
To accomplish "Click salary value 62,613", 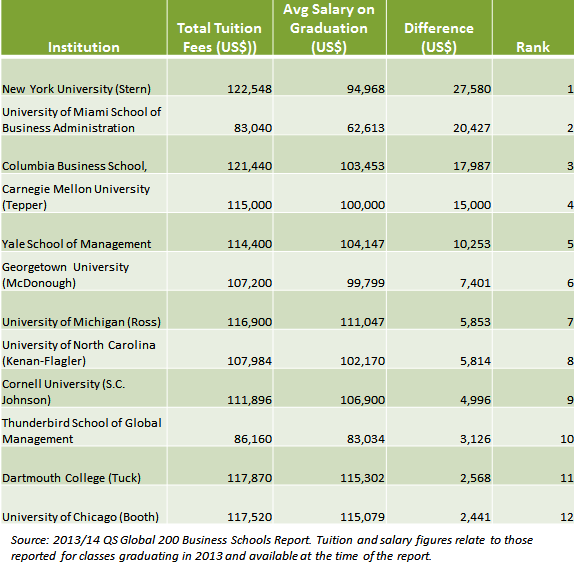I will pyautogui.click(x=366, y=128).
